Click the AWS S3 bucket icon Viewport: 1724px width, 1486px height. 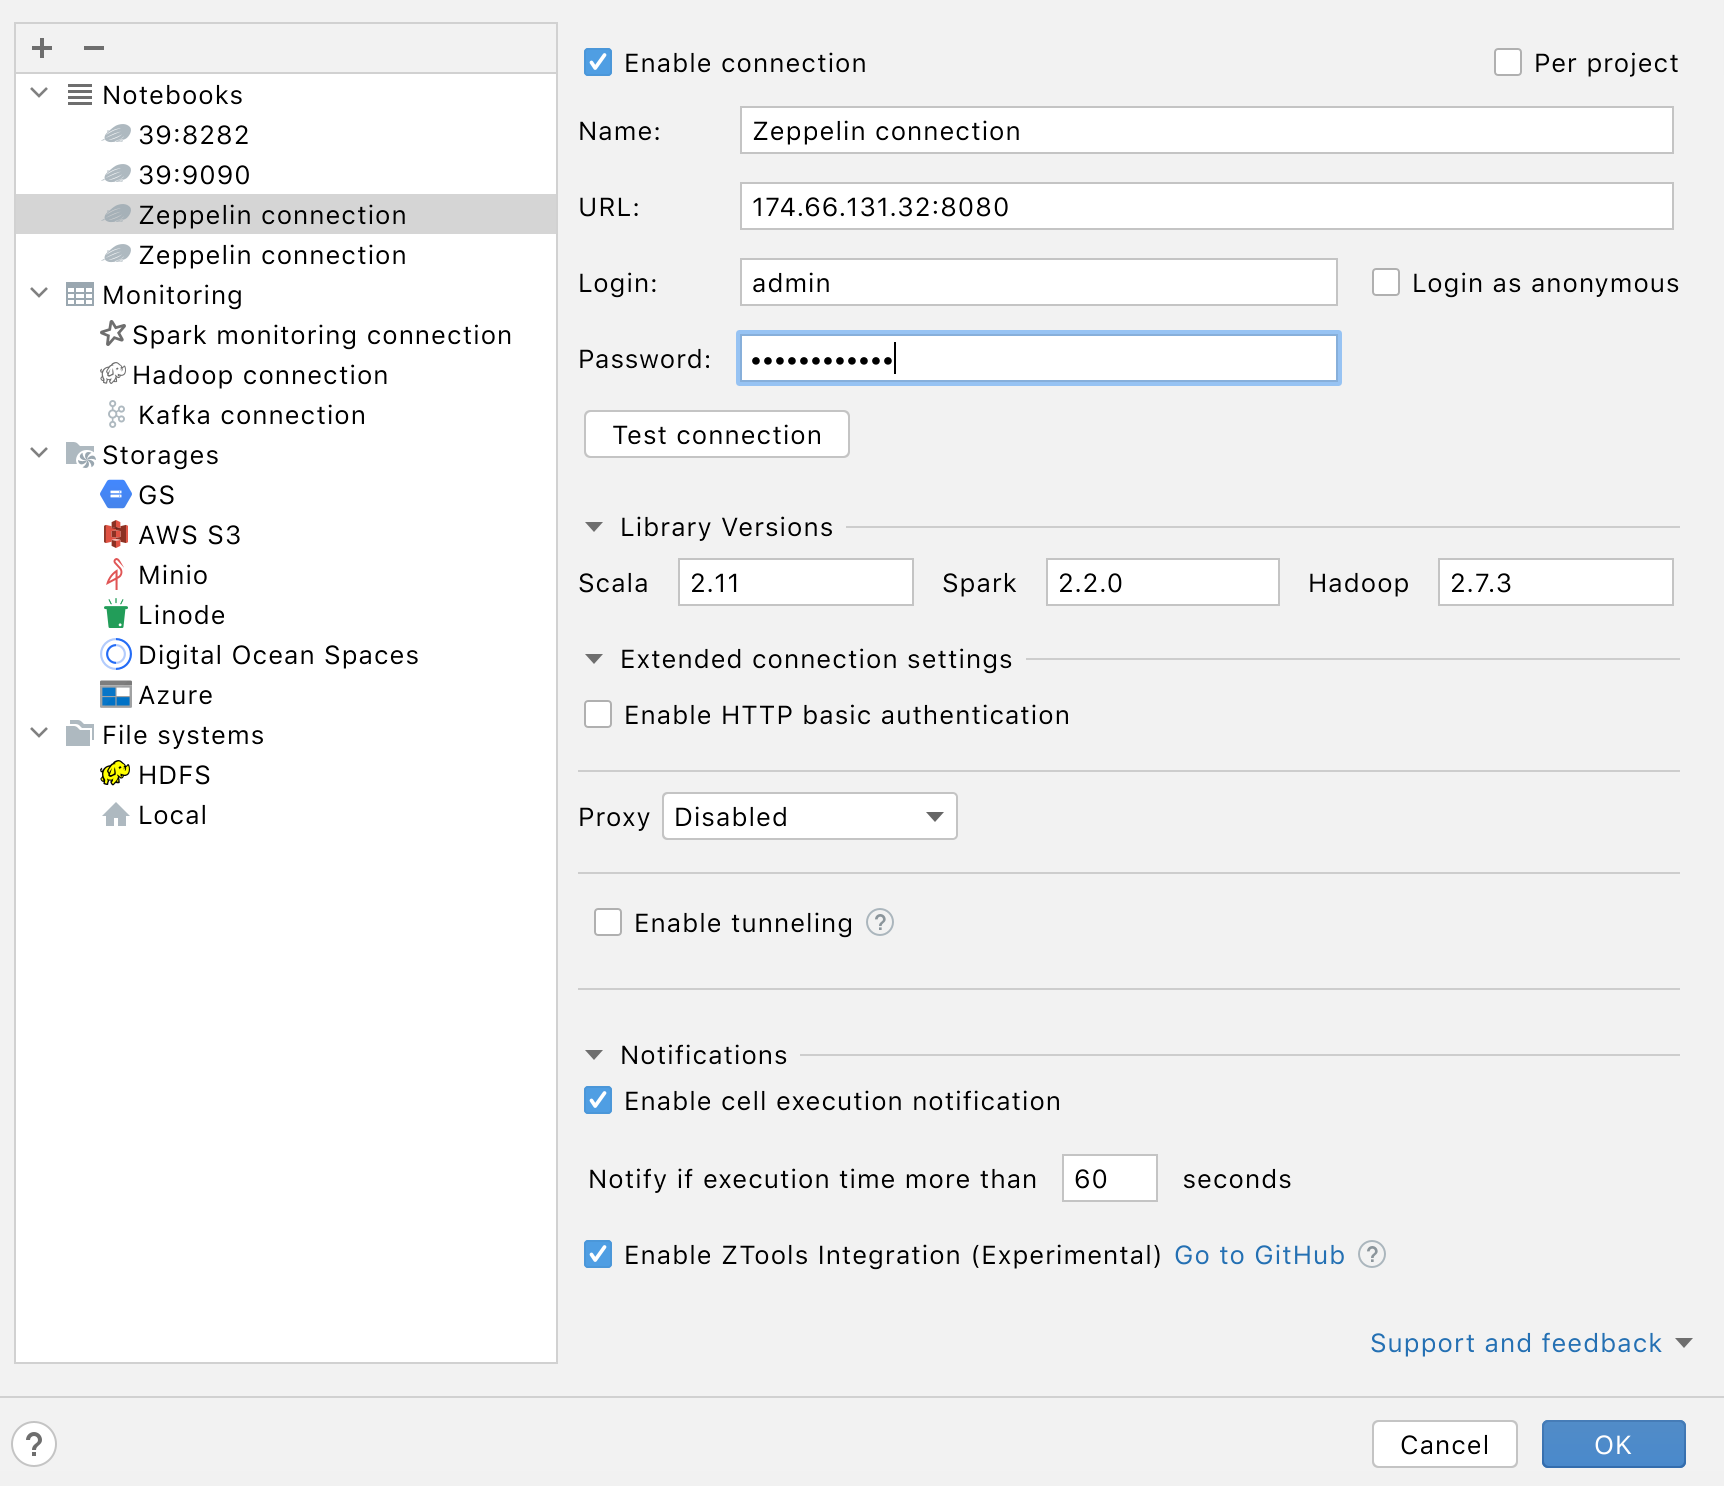click(x=116, y=534)
